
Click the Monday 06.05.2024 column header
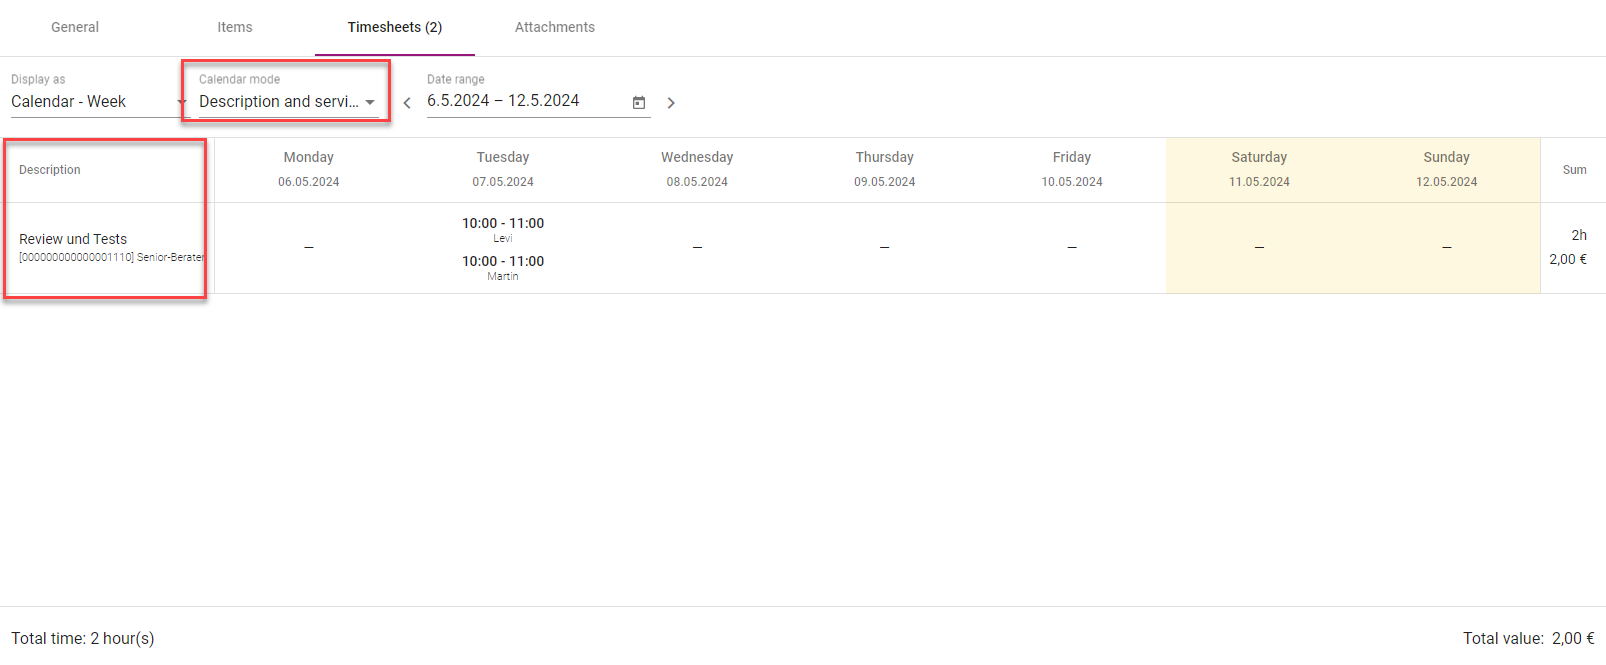pyautogui.click(x=309, y=169)
